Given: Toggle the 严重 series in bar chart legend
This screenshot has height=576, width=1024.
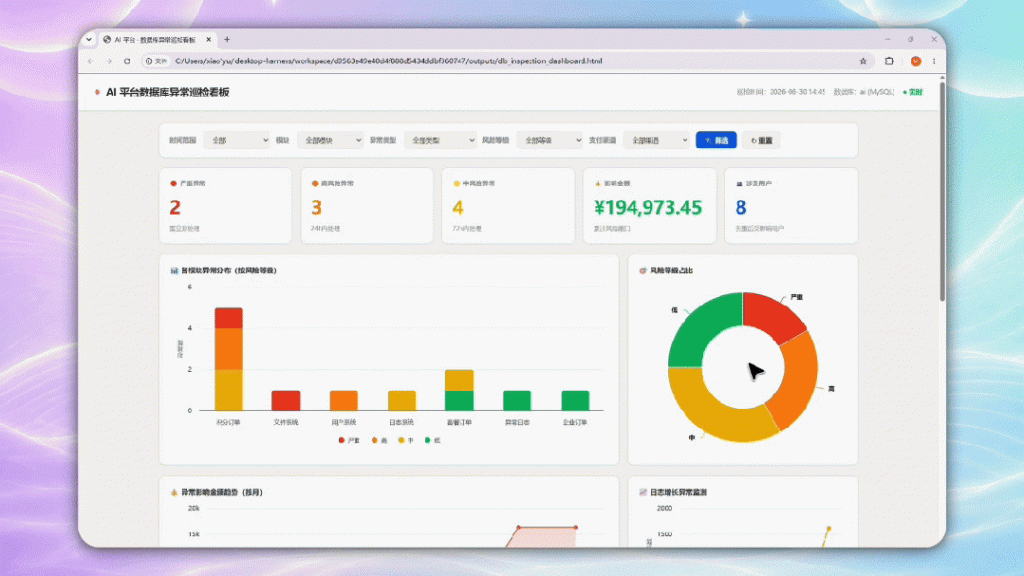Looking at the screenshot, I should tap(349, 440).
